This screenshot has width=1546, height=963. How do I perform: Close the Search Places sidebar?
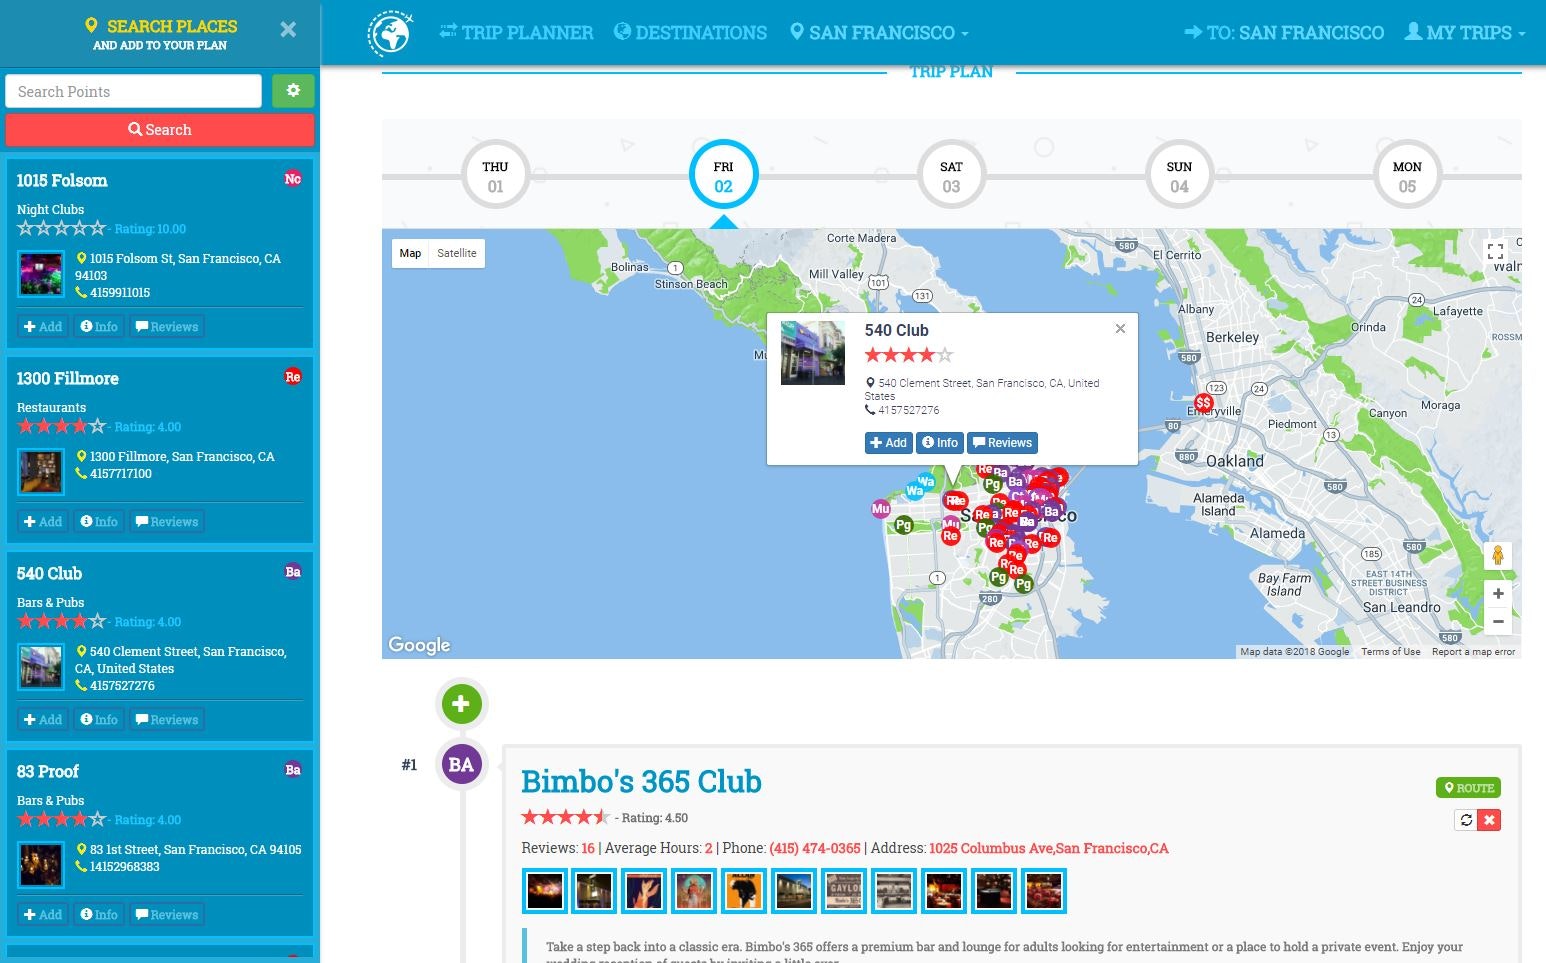click(x=288, y=29)
